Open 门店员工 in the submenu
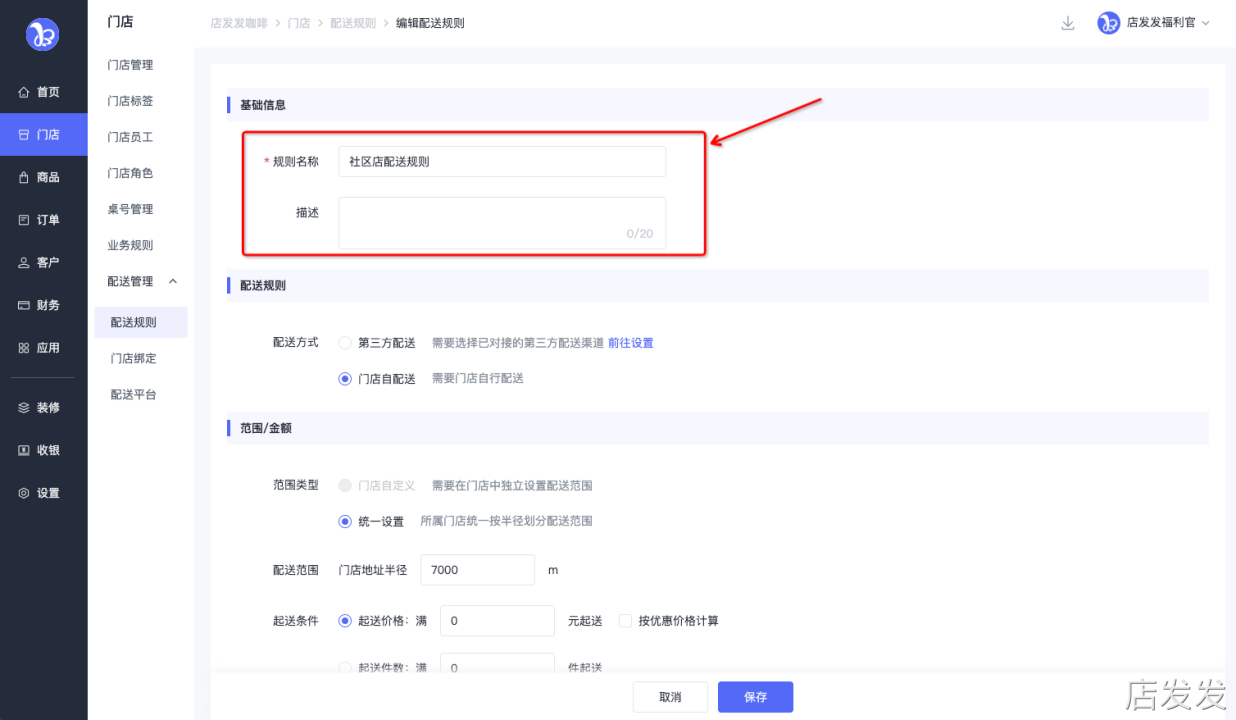Viewport: 1236px width, 720px height. click(x=130, y=137)
